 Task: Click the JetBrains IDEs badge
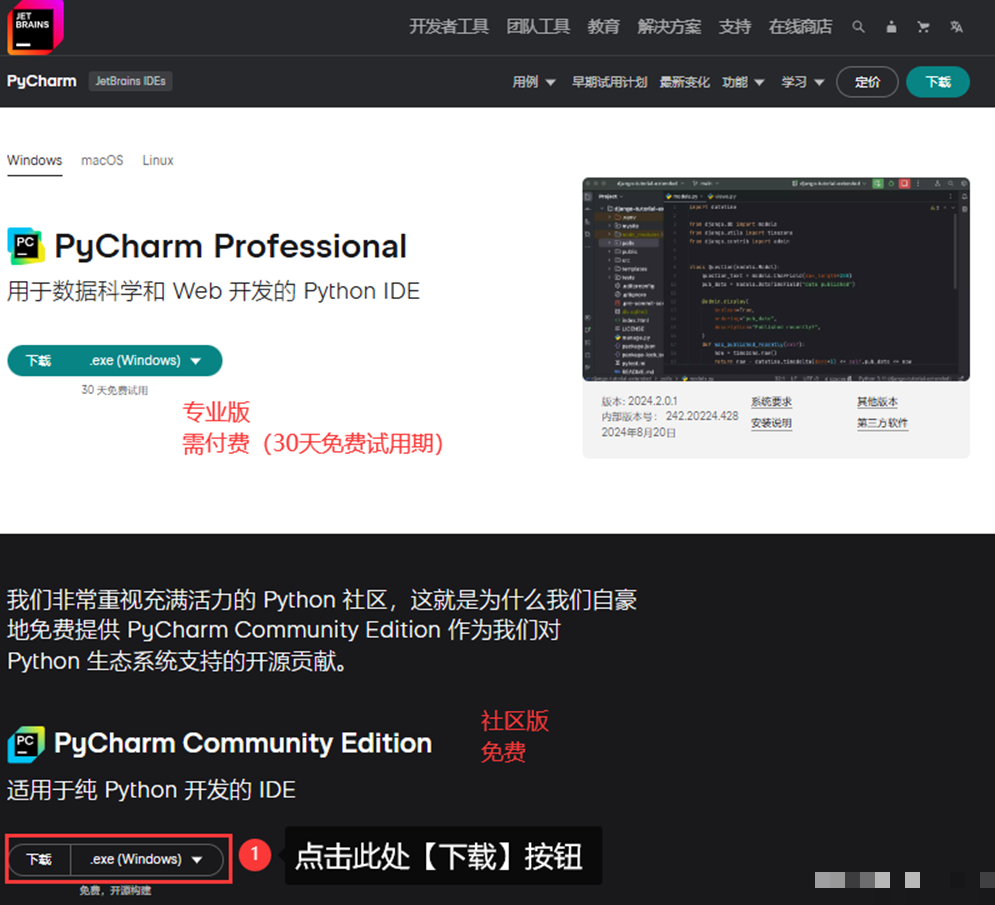click(x=130, y=81)
